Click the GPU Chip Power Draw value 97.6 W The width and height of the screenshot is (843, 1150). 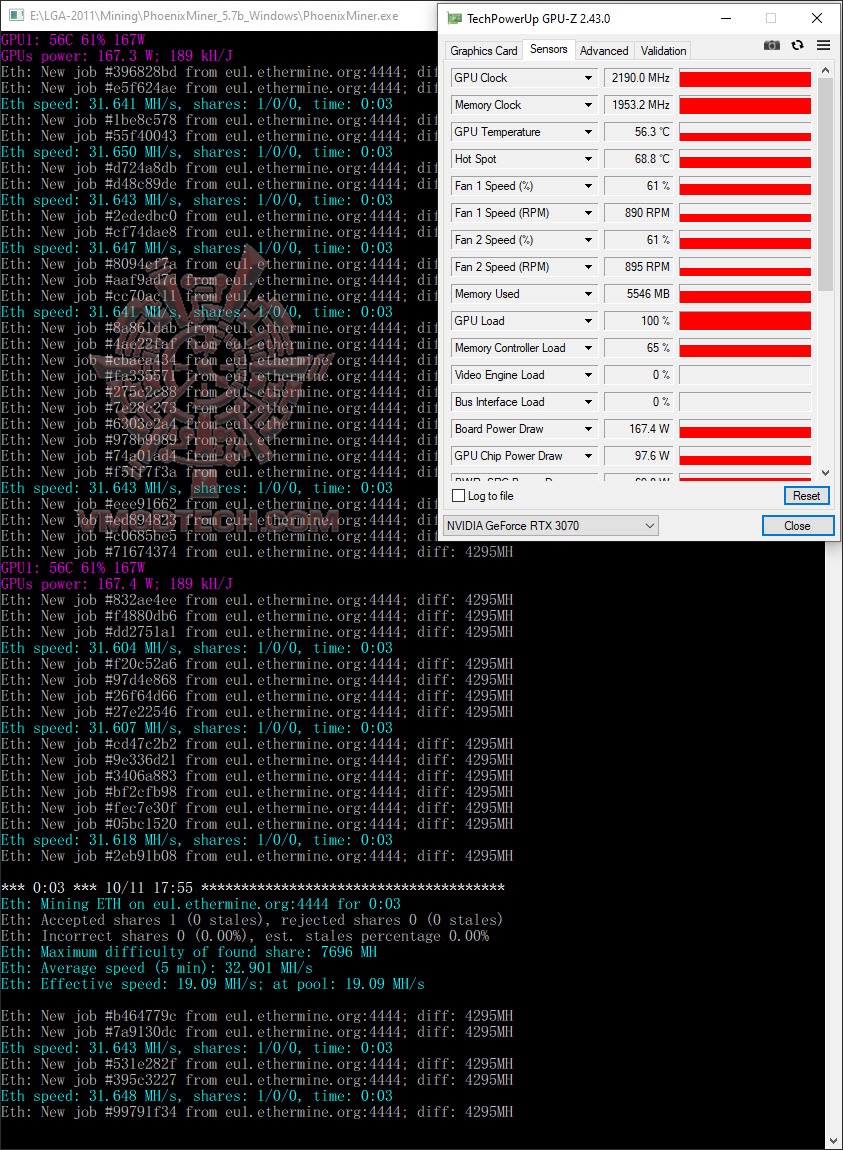(x=638, y=456)
